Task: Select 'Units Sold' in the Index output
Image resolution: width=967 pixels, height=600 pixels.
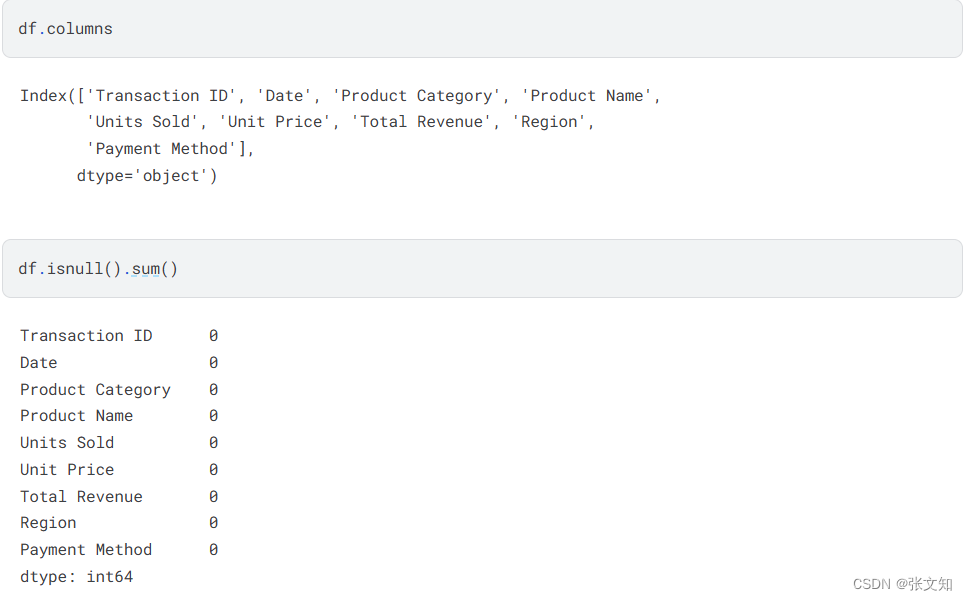Action: pyautogui.click(x=144, y=121)
